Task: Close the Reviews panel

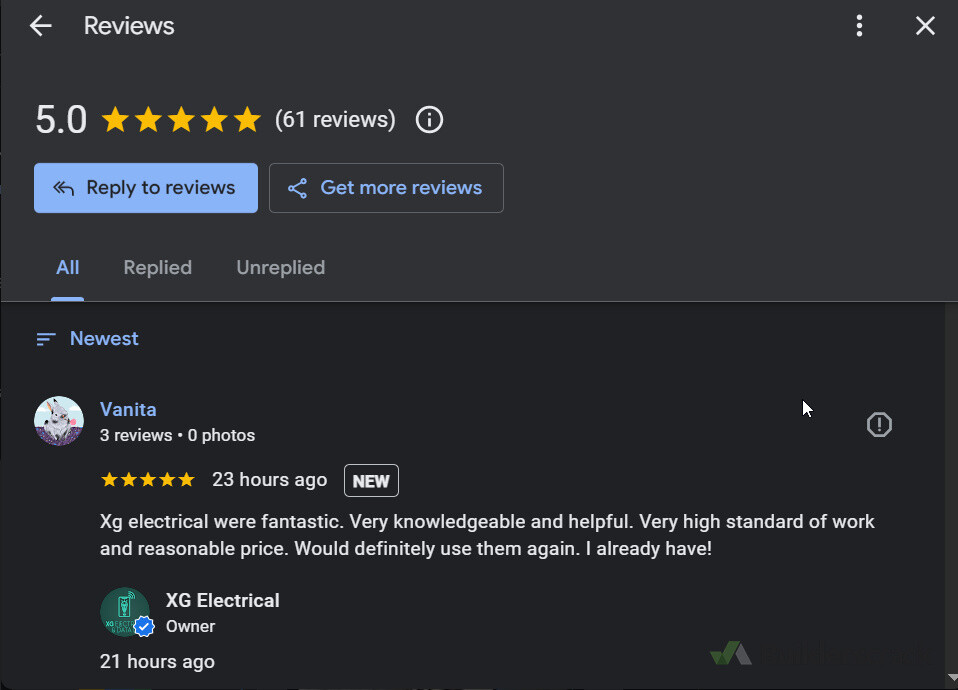Action: pyautogui.click(x=925, y=26)
